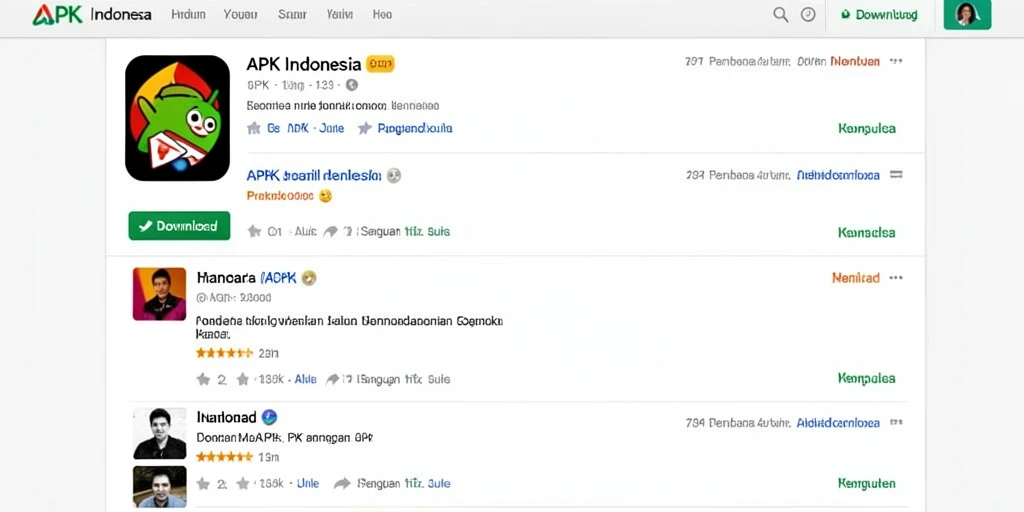Click the 'Gs ADK · Jate' link
The width and height of the screenshot is (1024, 512).
tap(306, 129)
